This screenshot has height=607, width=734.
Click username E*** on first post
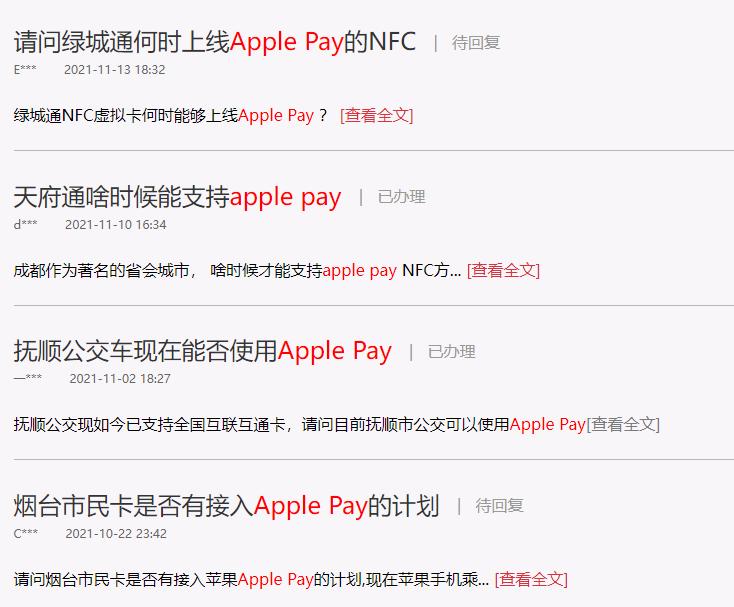pyautogui.click(x=25, y=70)
